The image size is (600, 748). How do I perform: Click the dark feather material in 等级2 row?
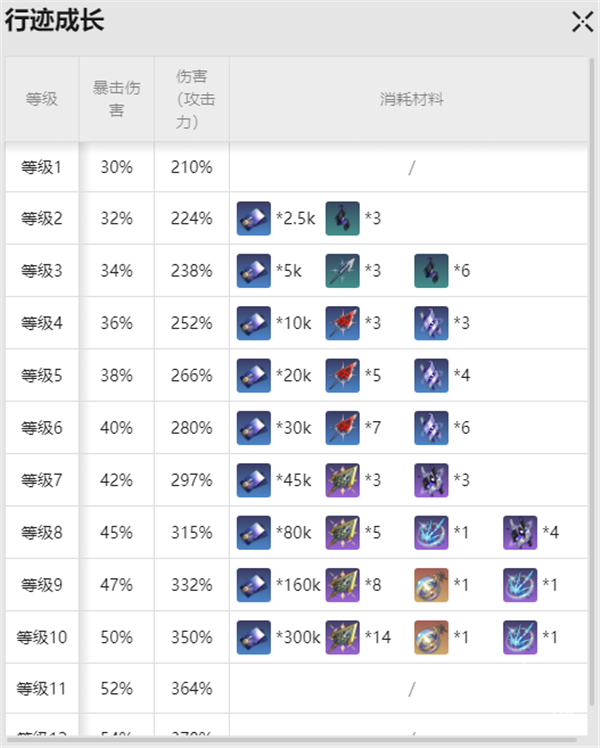(x=342, y=218)
